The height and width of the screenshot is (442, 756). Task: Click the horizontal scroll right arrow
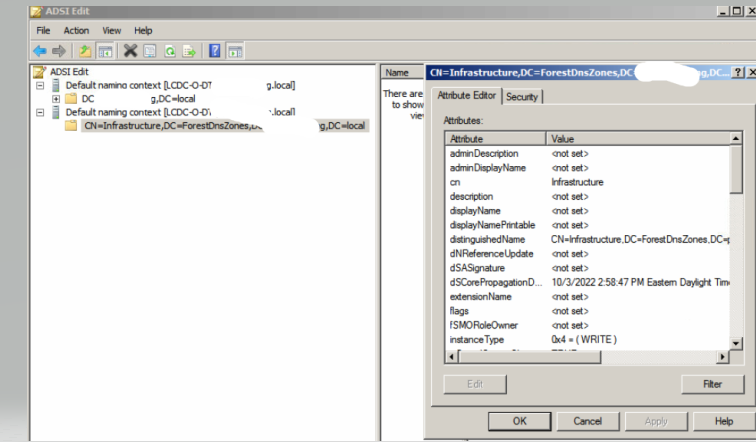pyautogui.click(x=722, y=357)
